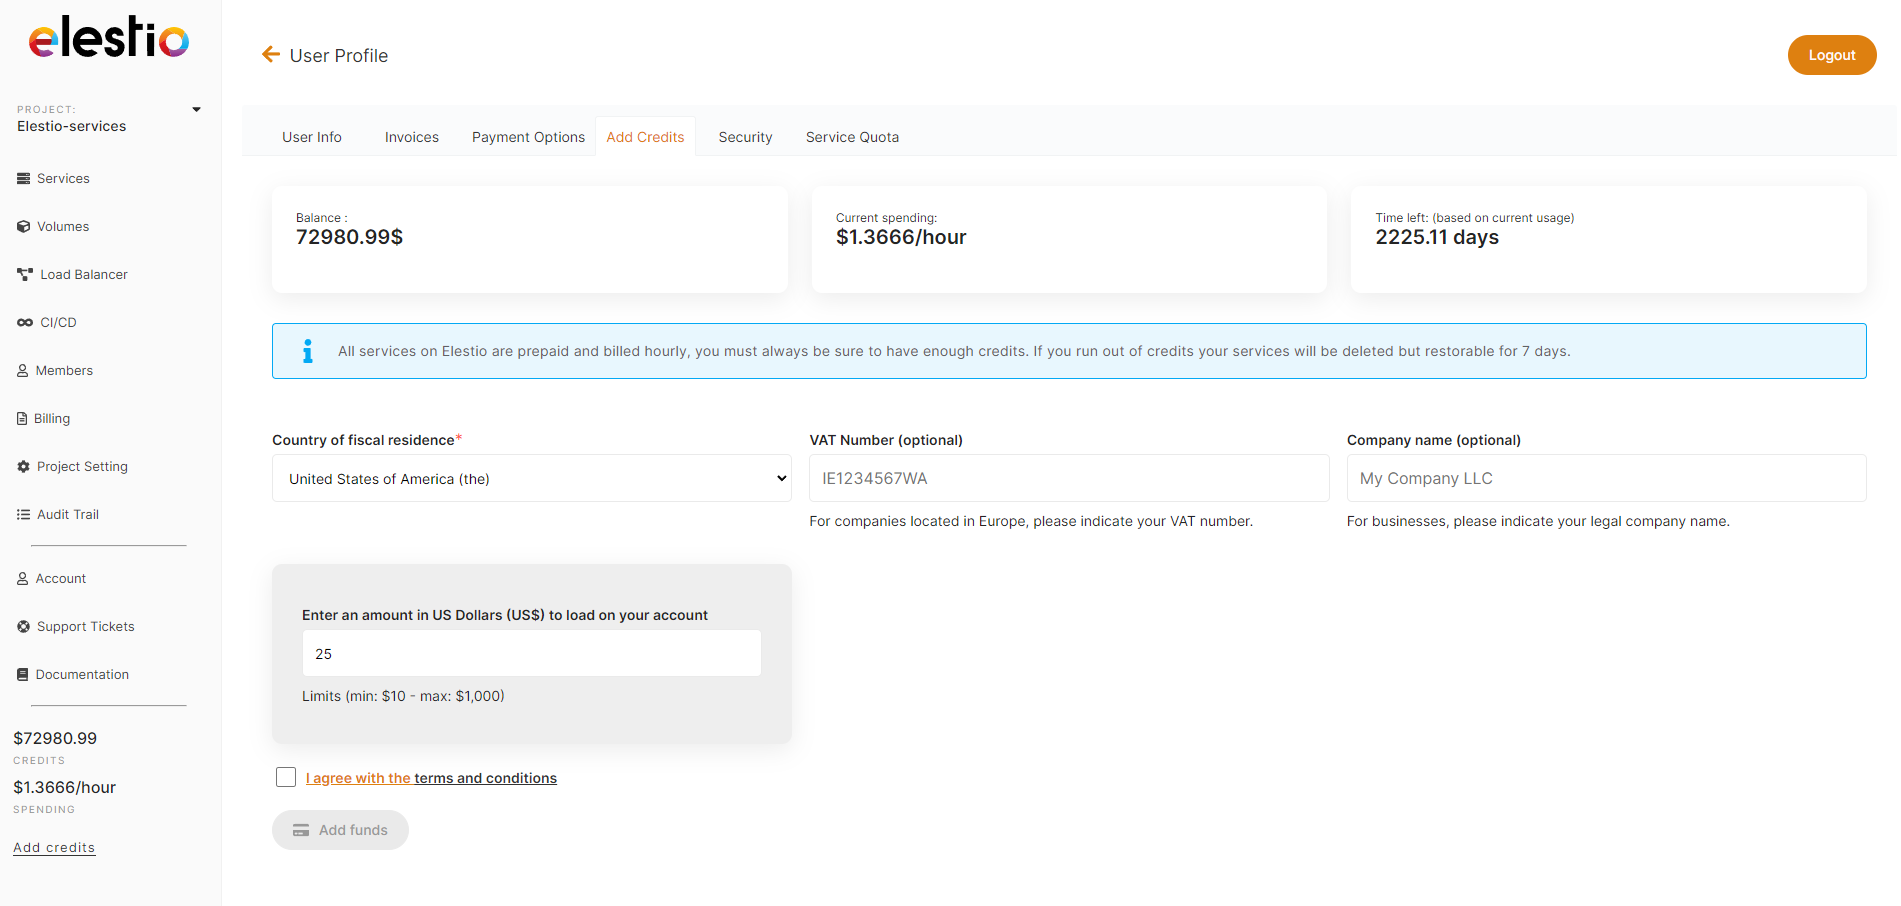Image resolution: width=1901 pixels, height=906 pixels.
Task: Open Project Setting gear icon
Action: (x=23, y=467)
